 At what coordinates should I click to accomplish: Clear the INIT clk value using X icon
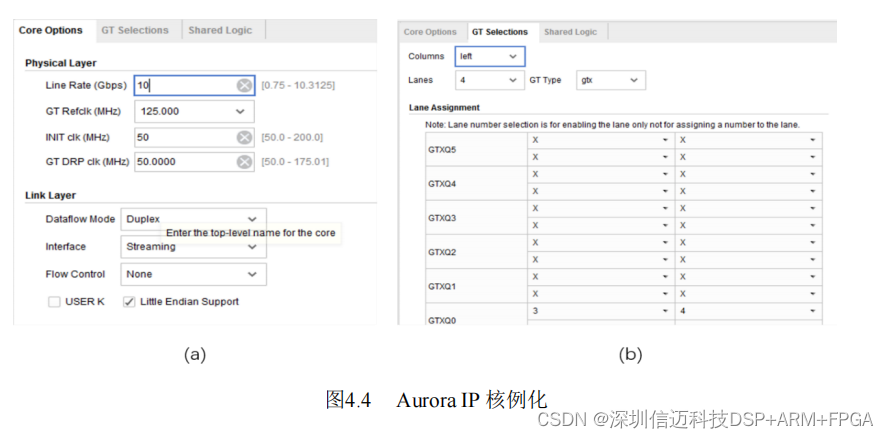pyautogui.click(x=244, y=137)
